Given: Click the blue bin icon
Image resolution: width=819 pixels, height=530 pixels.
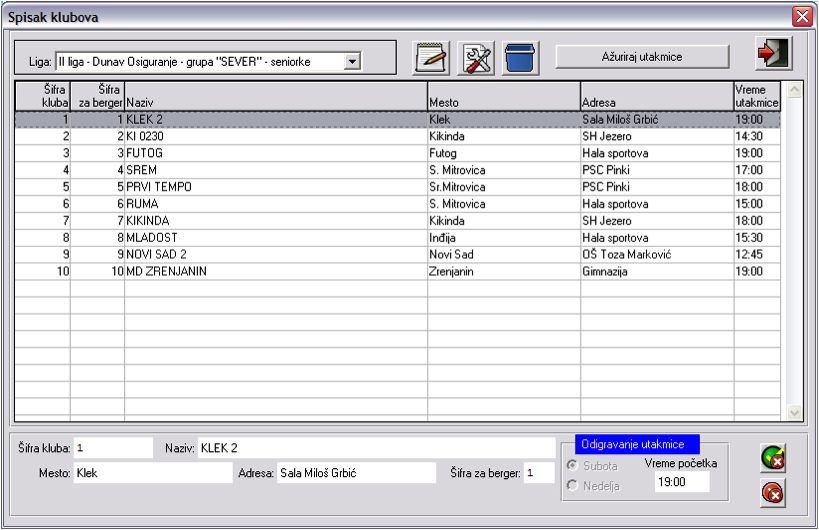Looking at the screenshot, I should [x=521, y=58].
